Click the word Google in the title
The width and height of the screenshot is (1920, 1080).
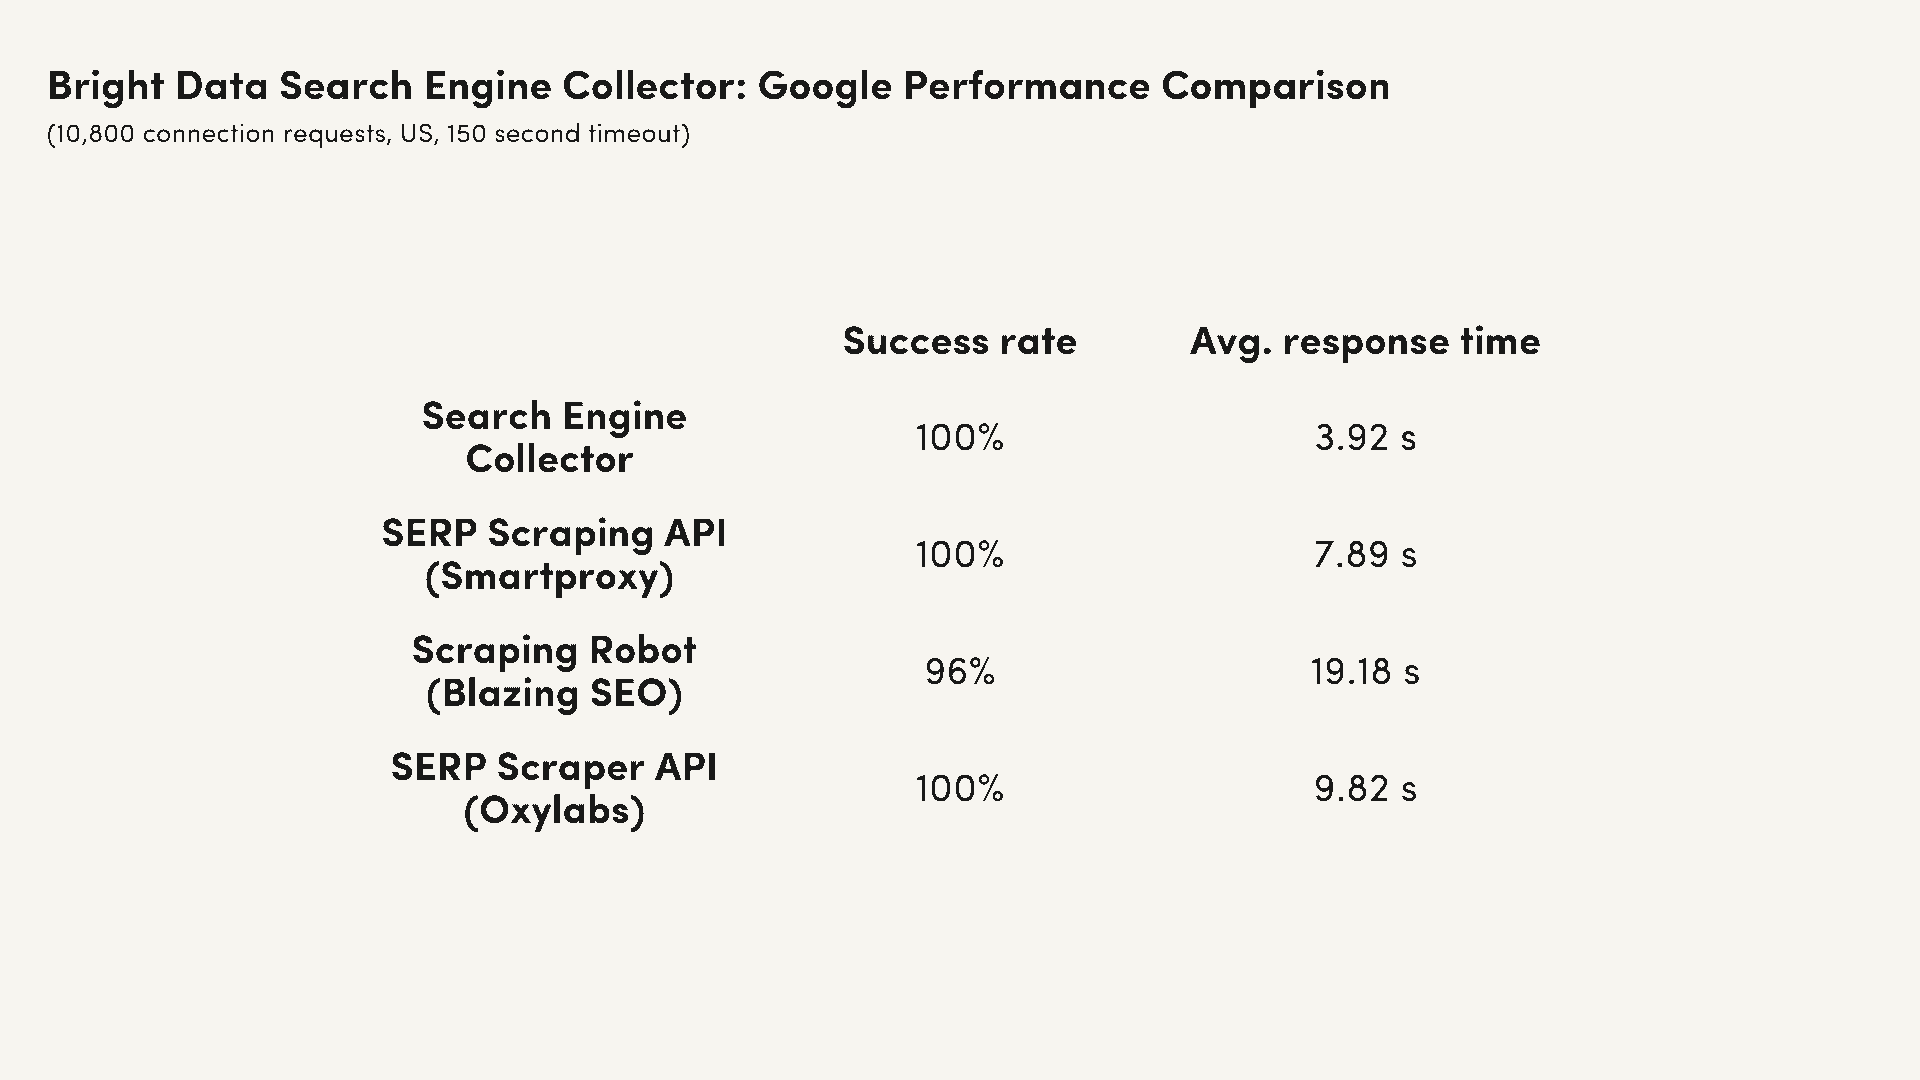pos(824,88)
